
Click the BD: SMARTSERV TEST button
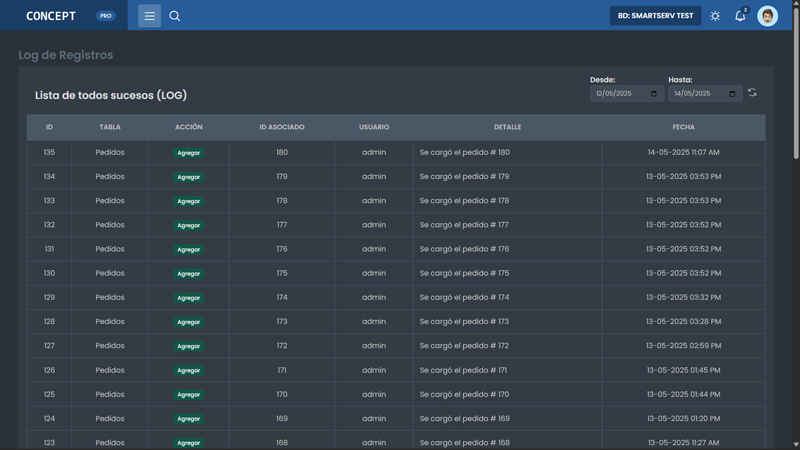coord(655,16)
